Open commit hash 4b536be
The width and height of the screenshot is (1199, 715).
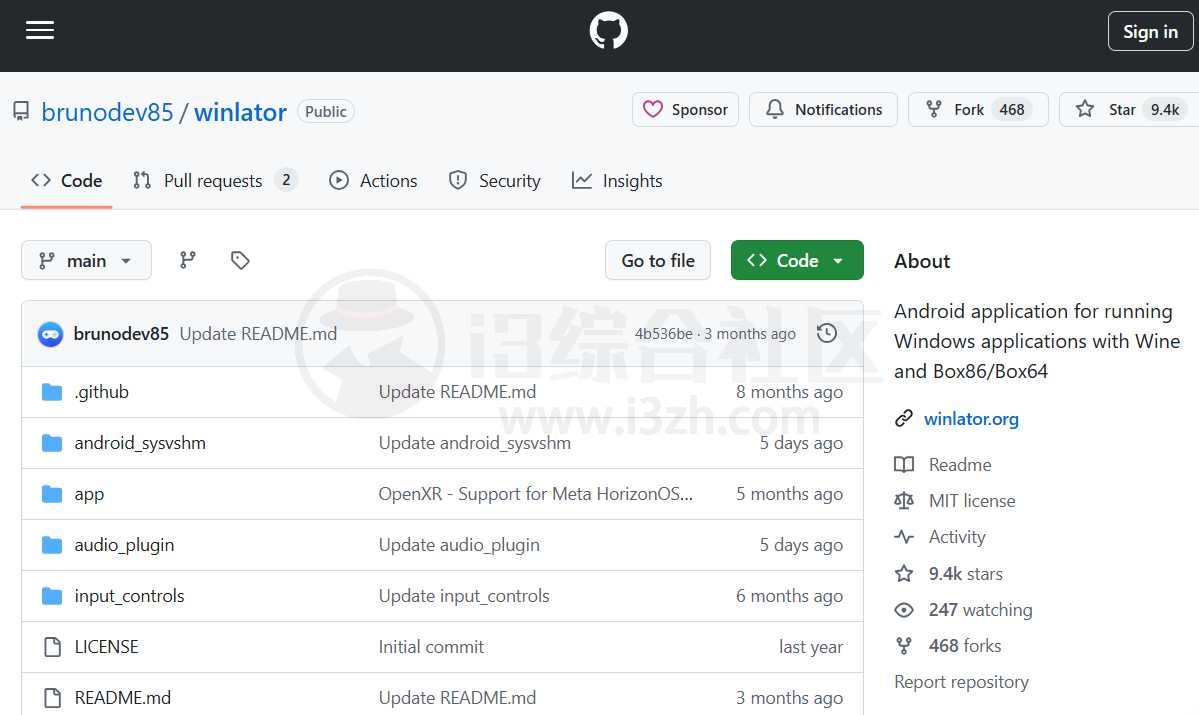pyautogui.click(x=664, y=333)
